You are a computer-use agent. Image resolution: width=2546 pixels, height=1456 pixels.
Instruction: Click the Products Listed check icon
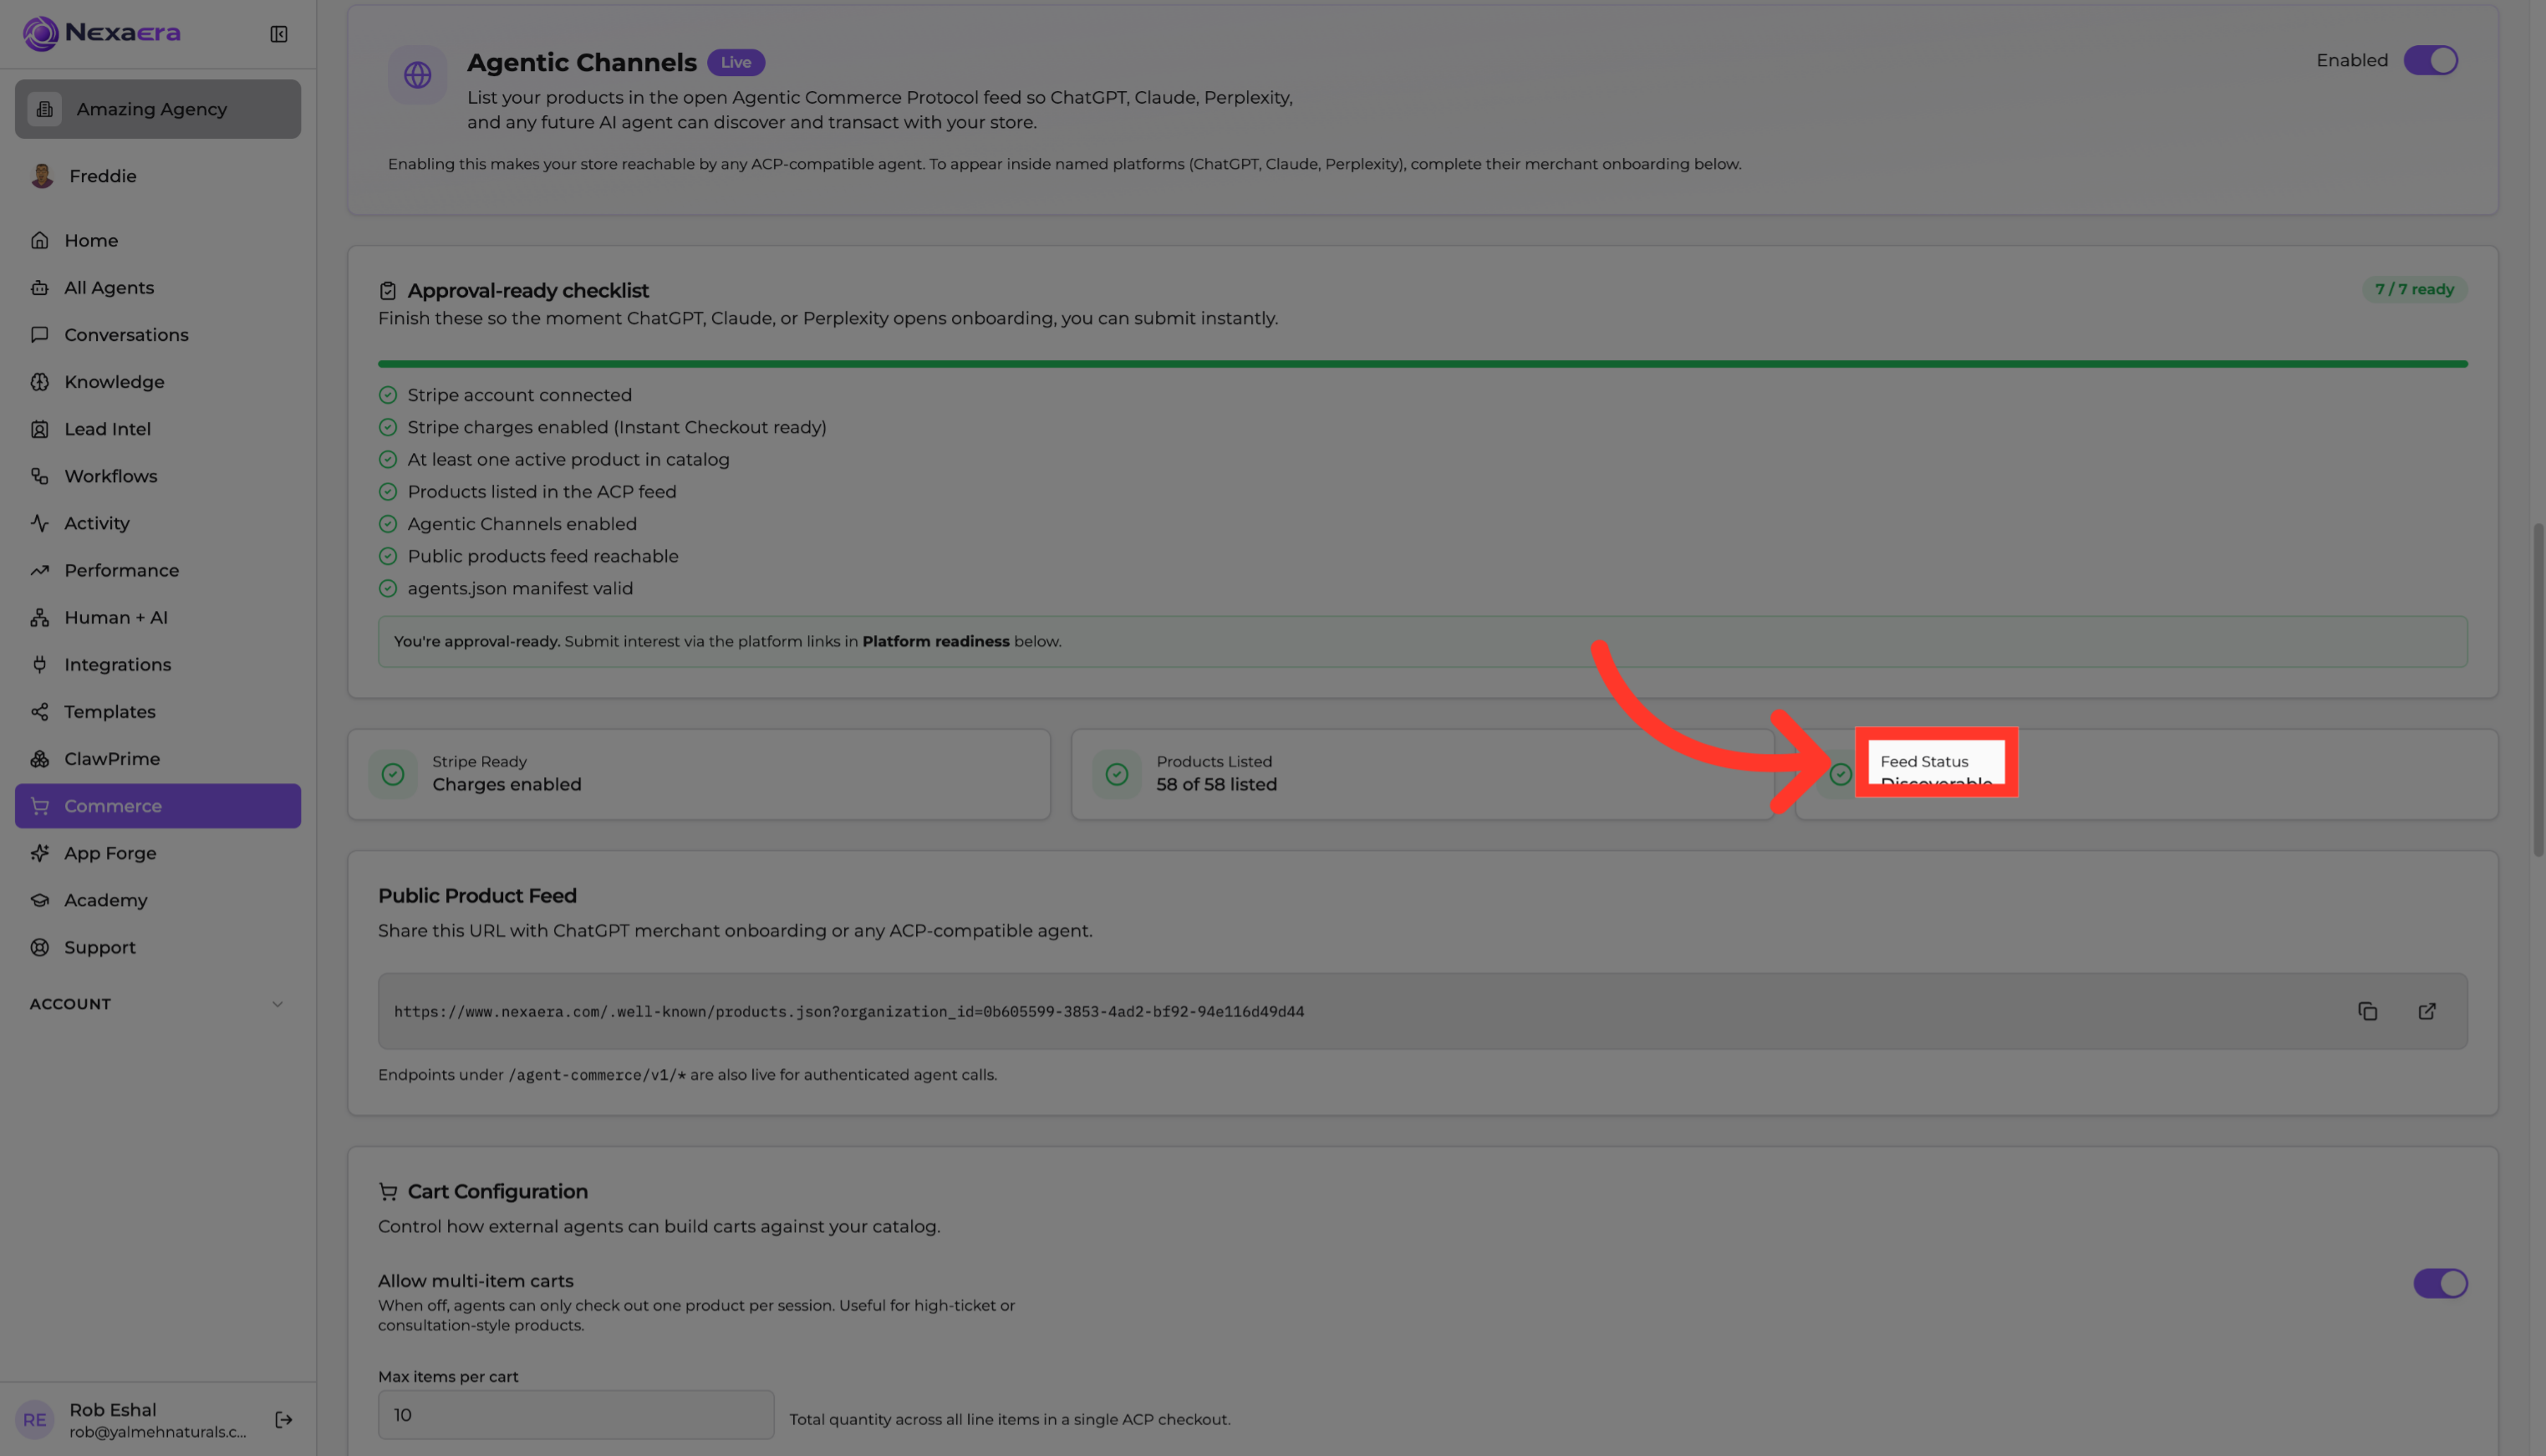coord(1117,774)
